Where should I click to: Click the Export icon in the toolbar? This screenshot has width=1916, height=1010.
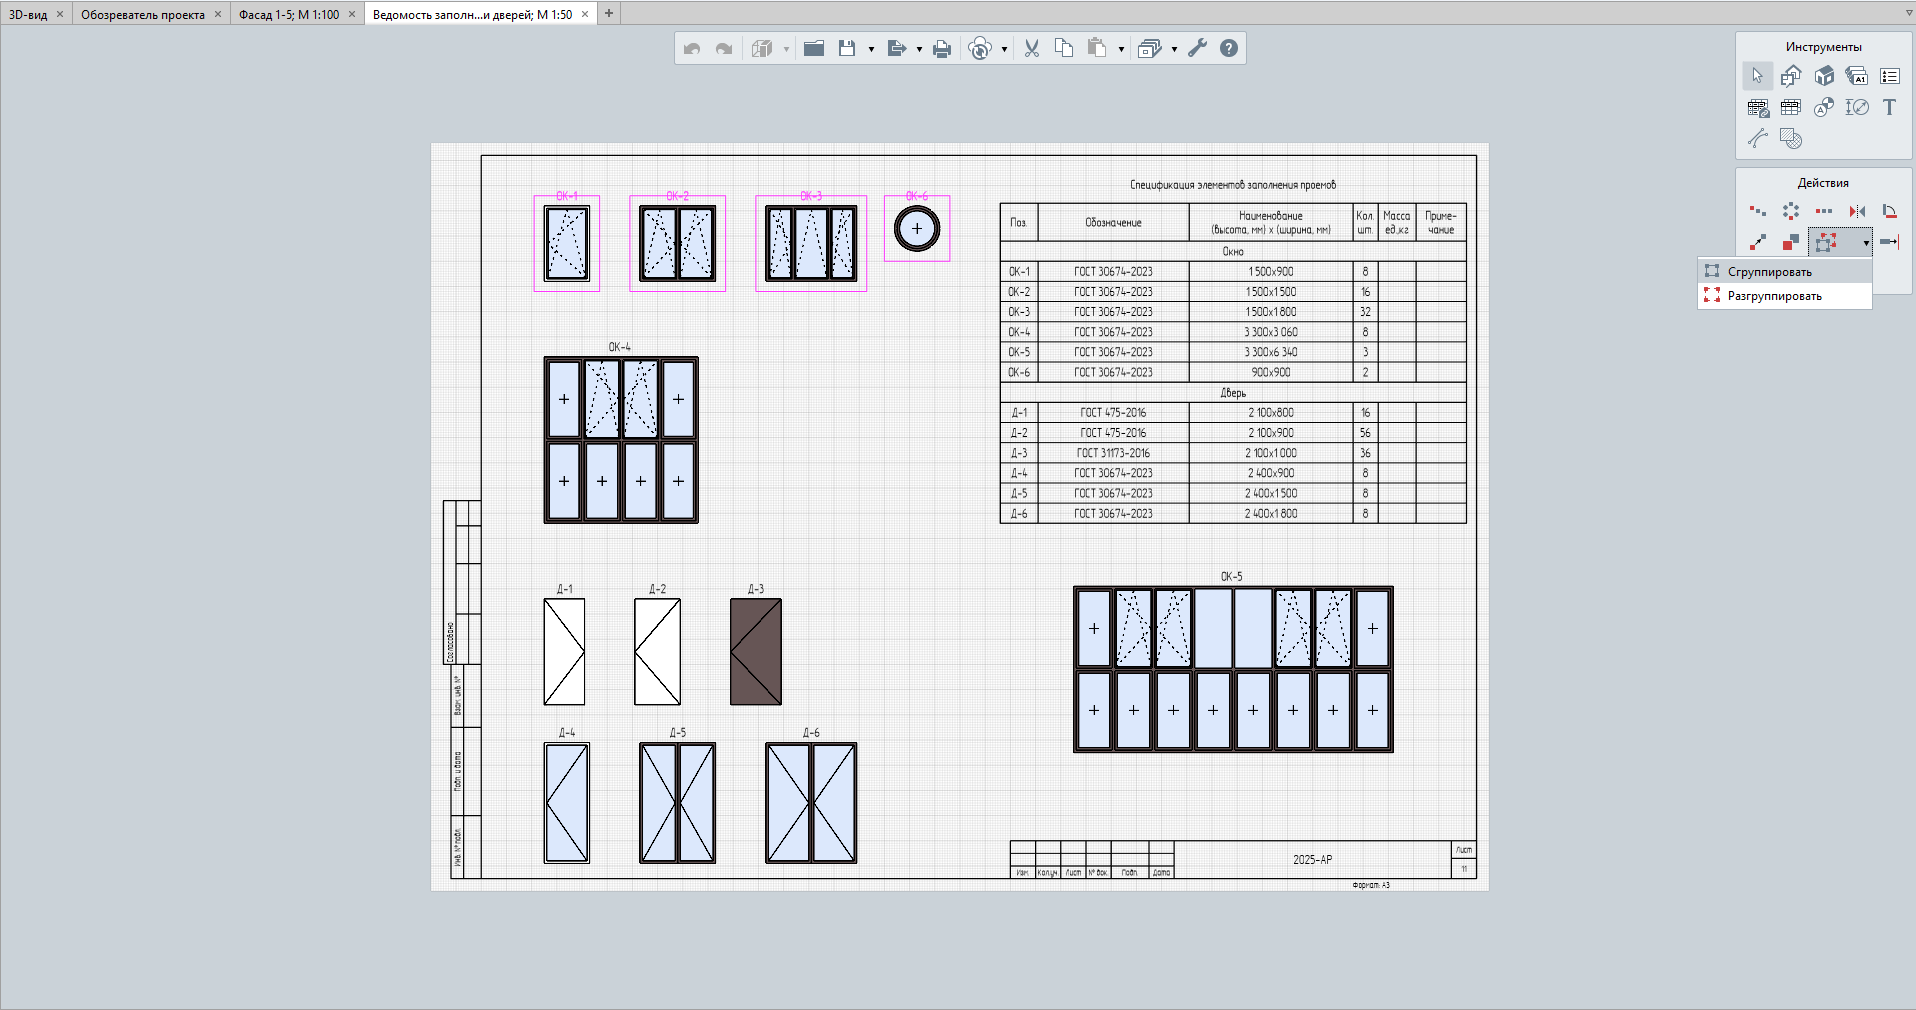click(896, 48)
